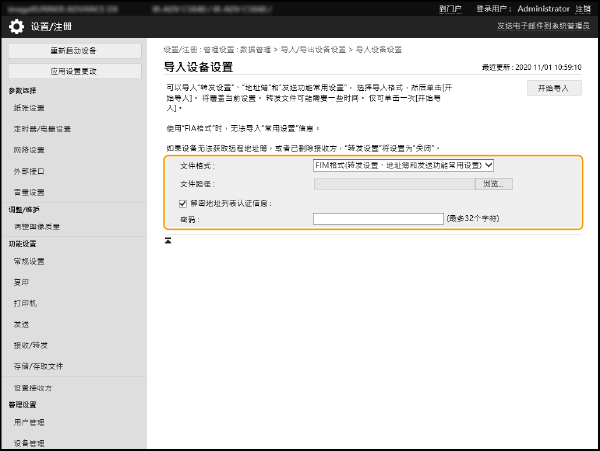Click the 注销 logout link

click(x=582, y=8)
